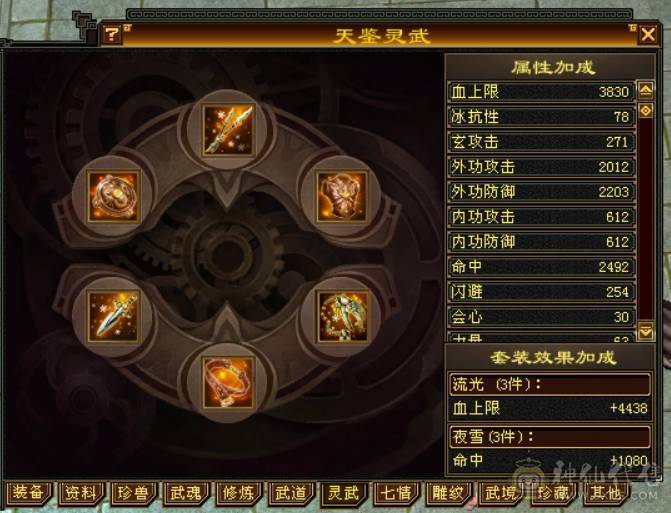The image size is (671, 513).
Task: Open the question mark help icon
Action: click(112, 34)
